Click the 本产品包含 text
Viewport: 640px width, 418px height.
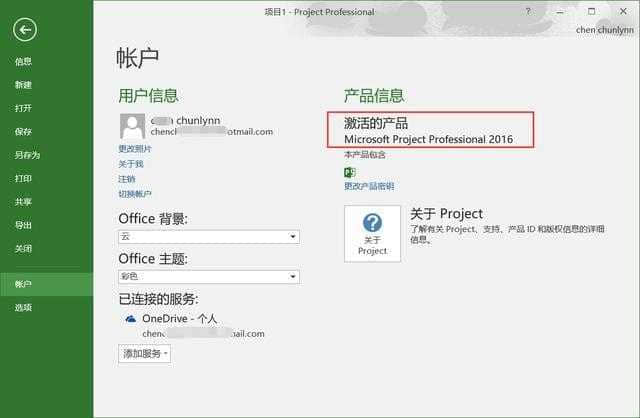coord(364,154)
